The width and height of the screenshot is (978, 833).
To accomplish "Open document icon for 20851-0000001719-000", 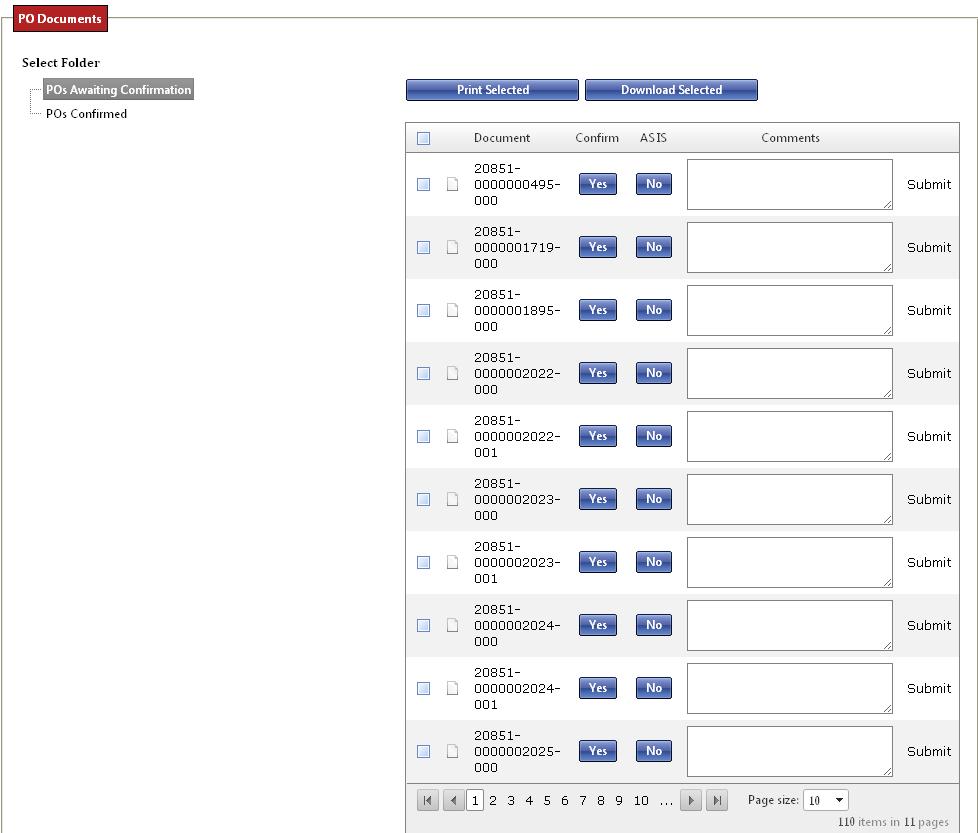I will coord(453,247).
